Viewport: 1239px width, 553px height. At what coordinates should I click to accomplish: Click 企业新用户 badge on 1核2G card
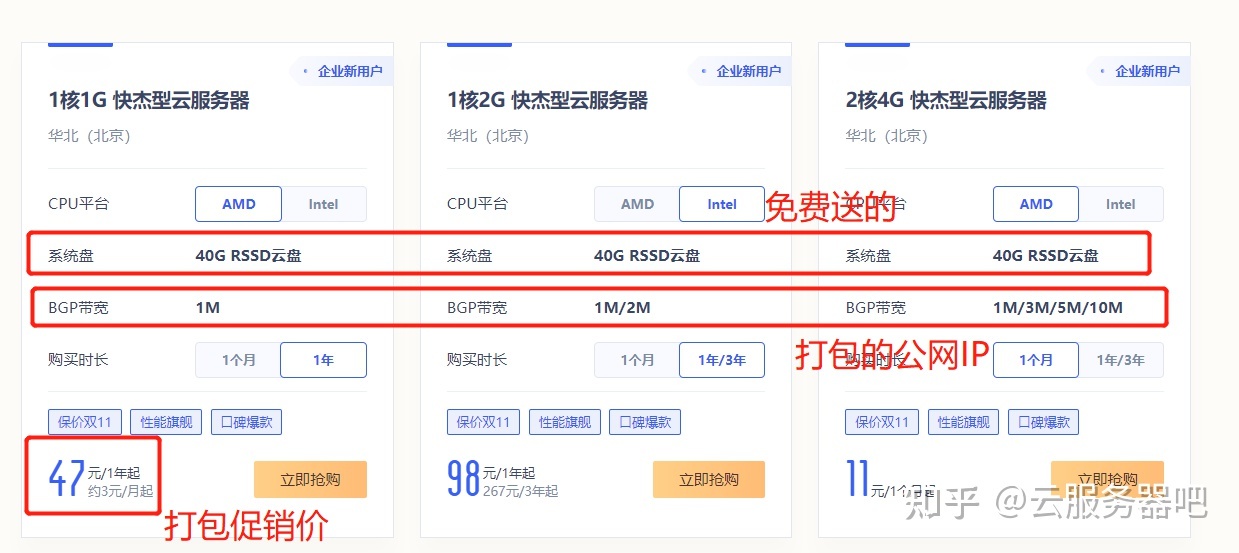(x=740, y=71)
